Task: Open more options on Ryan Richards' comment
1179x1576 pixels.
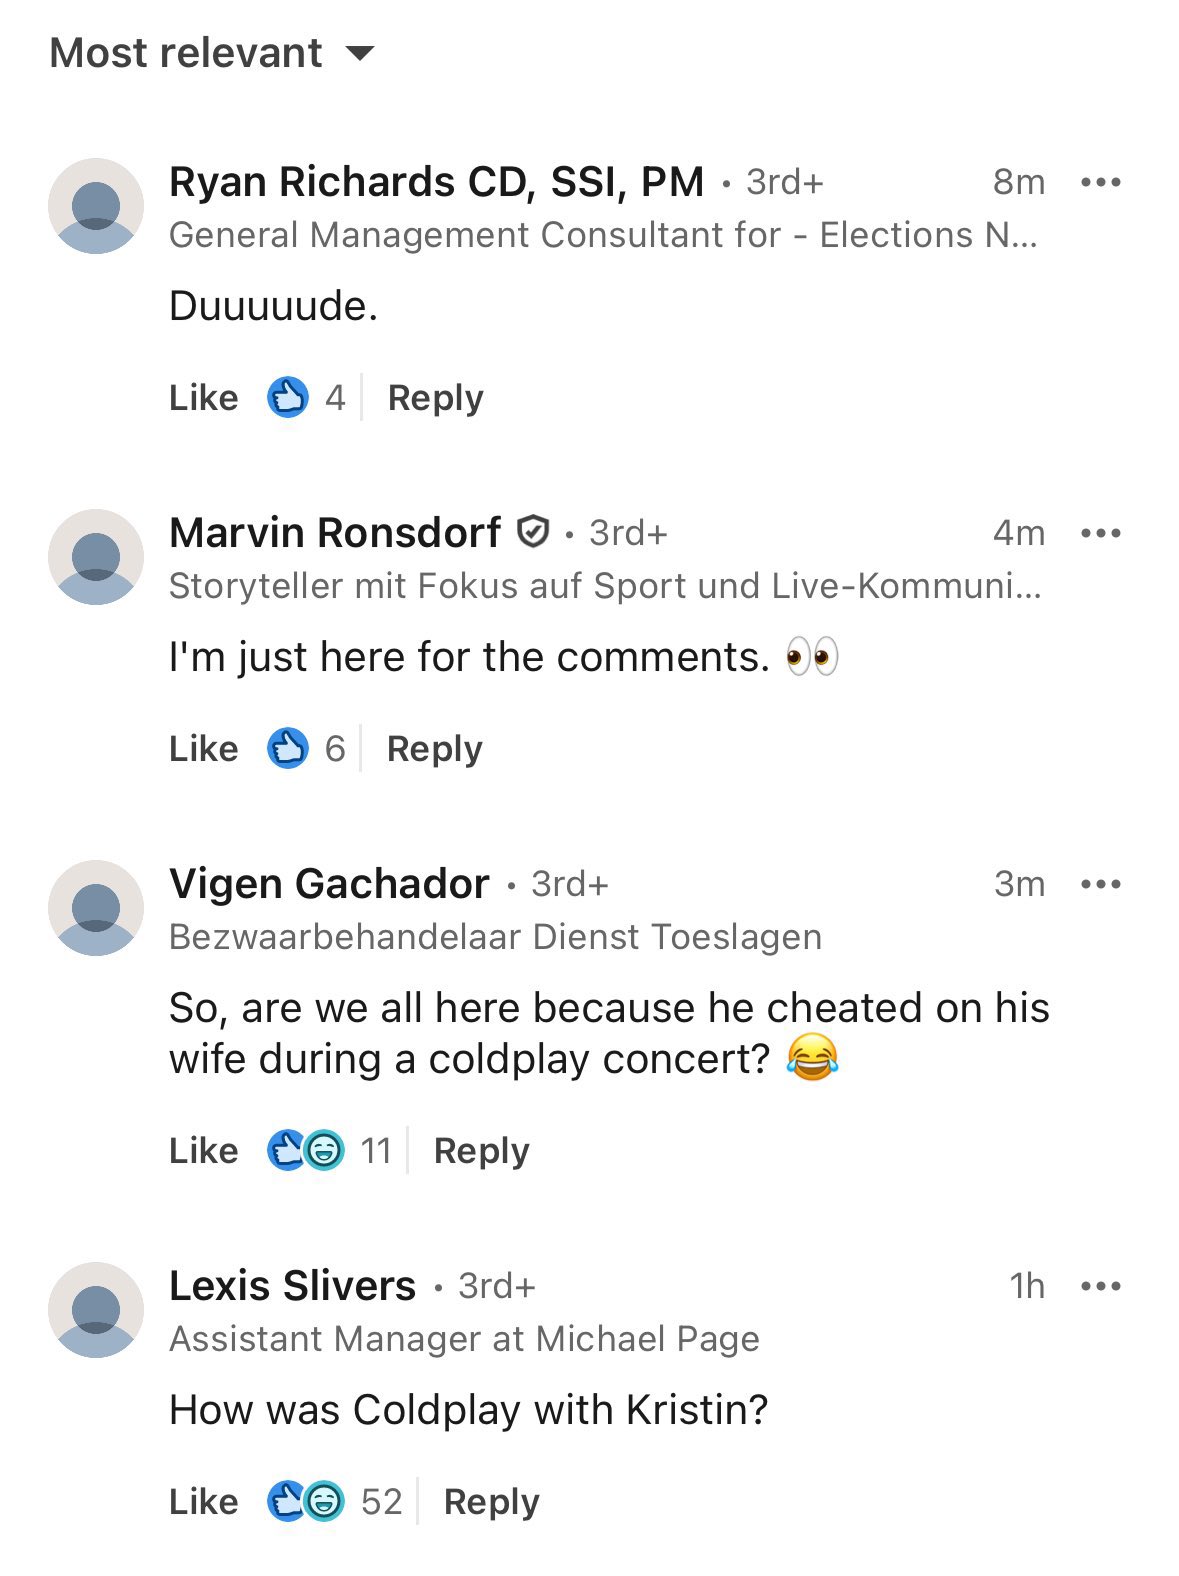Action: point(1101,182)
